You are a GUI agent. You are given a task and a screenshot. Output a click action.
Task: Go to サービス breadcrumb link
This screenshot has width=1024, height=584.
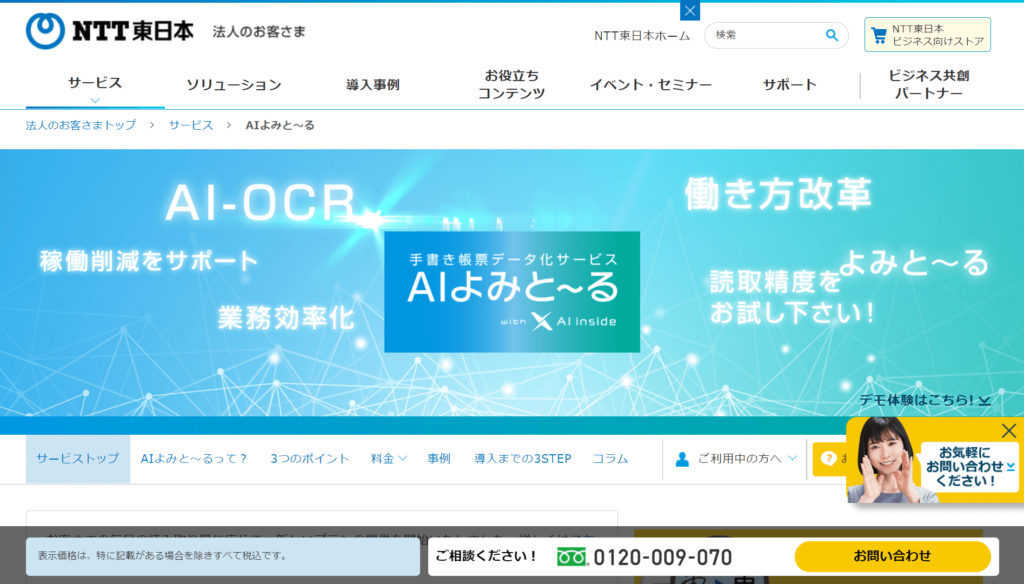[191, 125]
